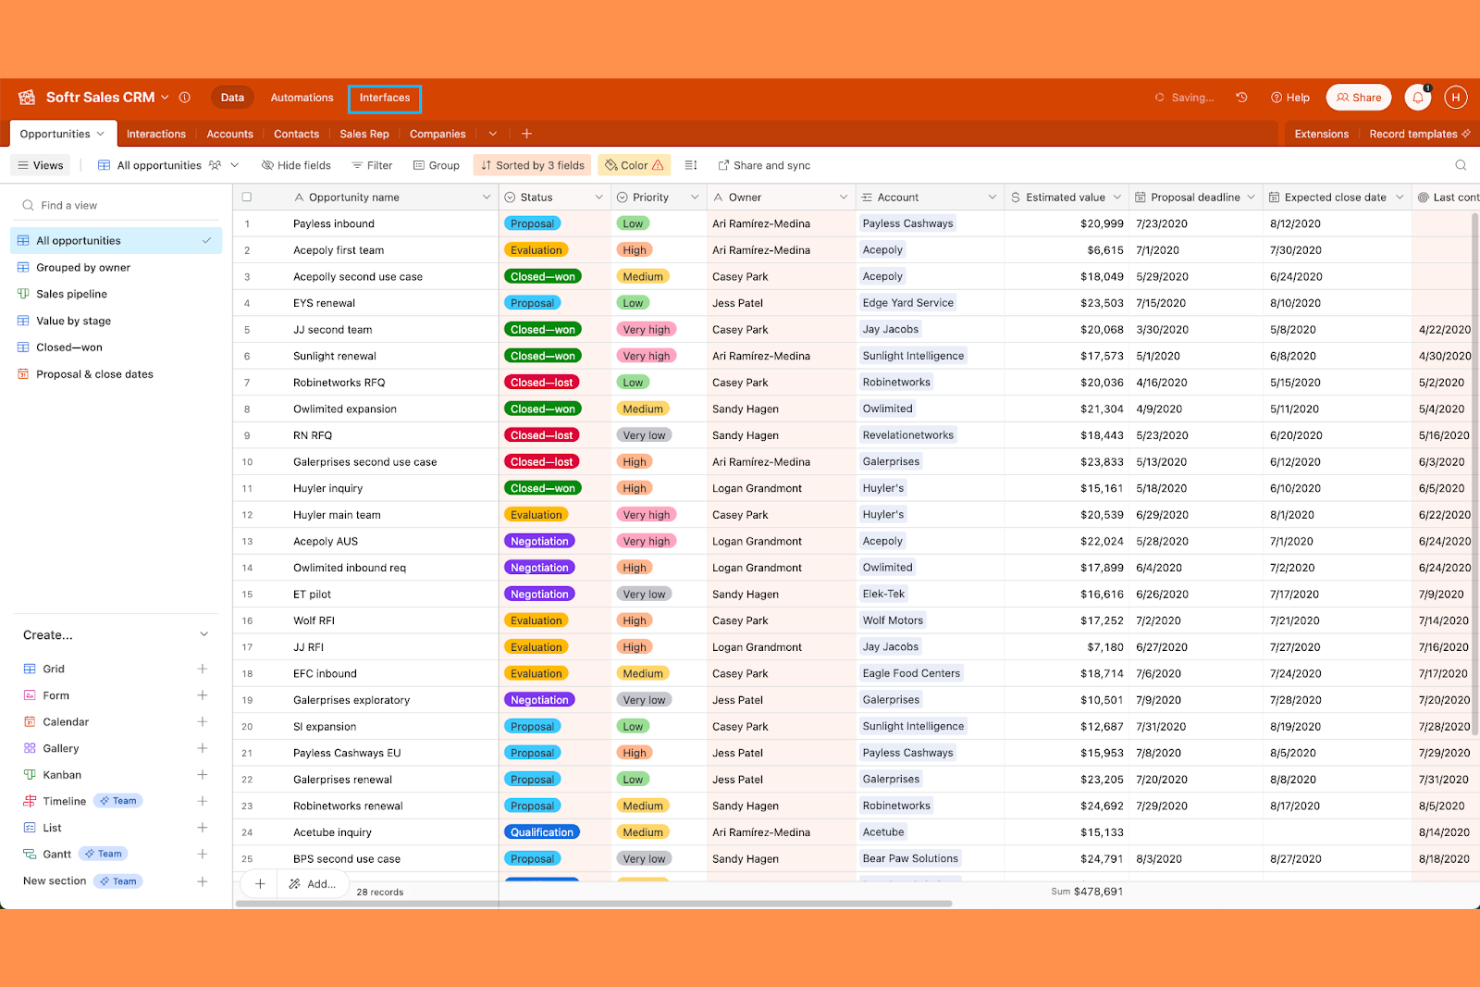Open the Filter options
This screenshot has width=1480, height=987.
pos(372,165)
